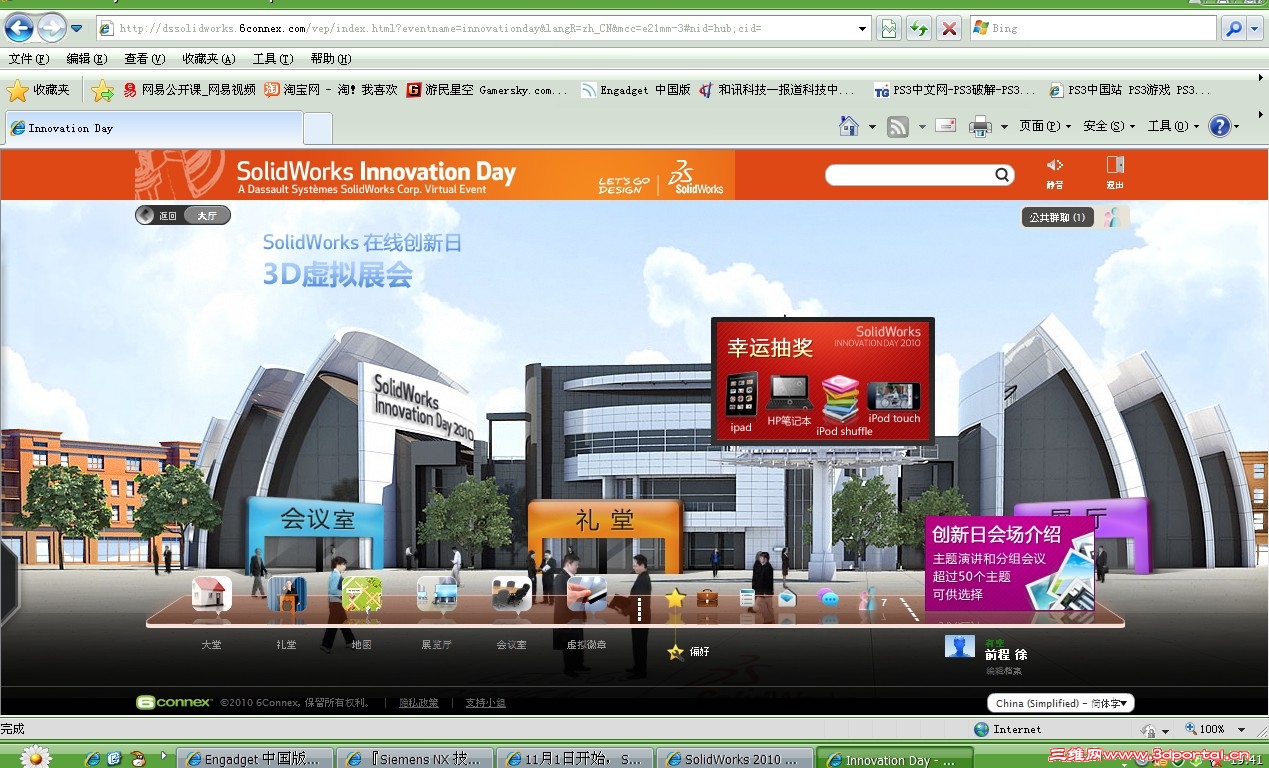Viewport: 1269px width, 768px height.
Task: Click the compatibility view icon near address bar
Action: pos(888,28)
